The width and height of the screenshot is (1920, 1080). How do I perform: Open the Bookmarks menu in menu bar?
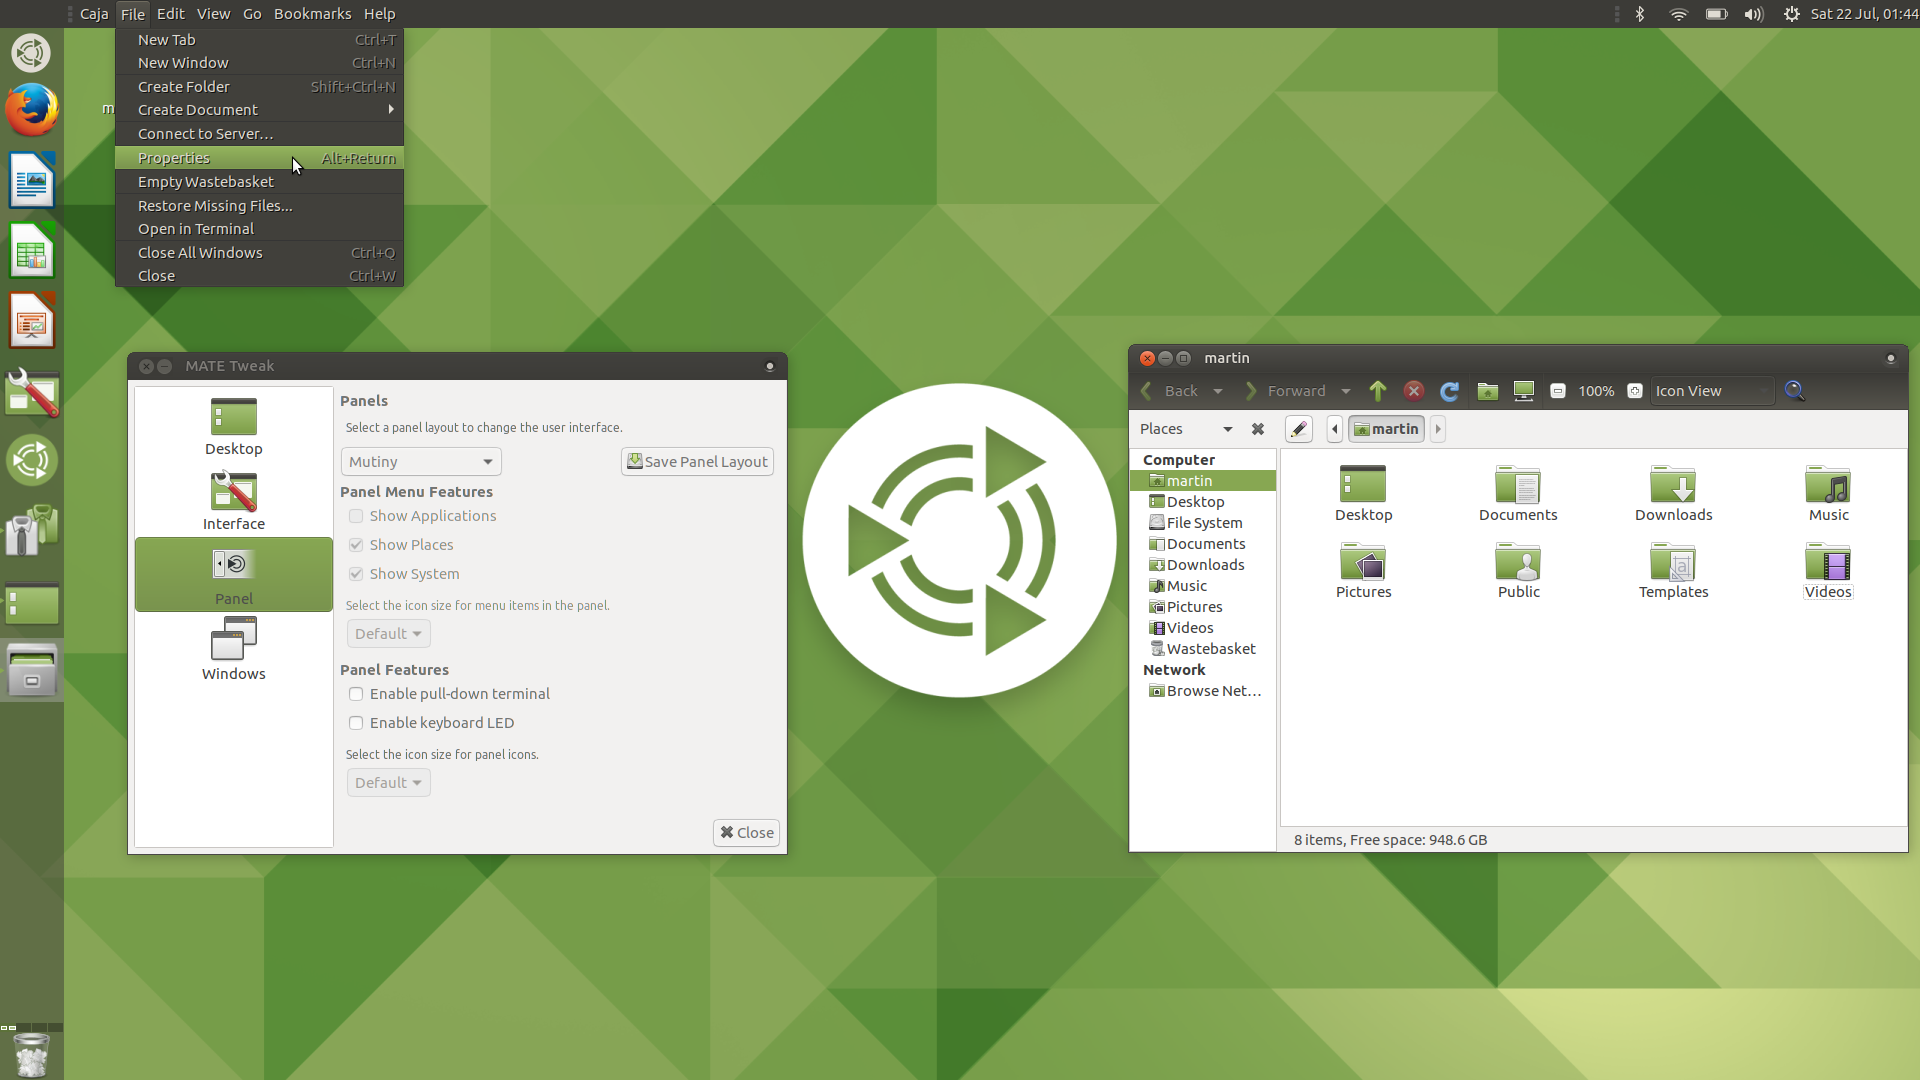[312, 14]
